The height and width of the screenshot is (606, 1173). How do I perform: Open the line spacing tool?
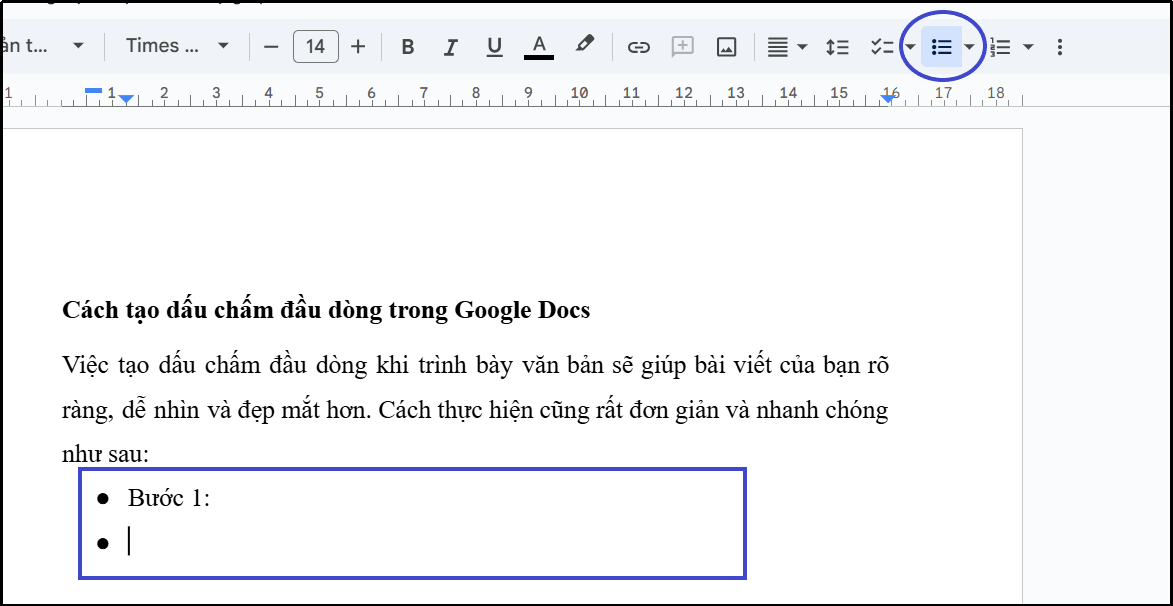pyautogui.click(x=837, y=45)
